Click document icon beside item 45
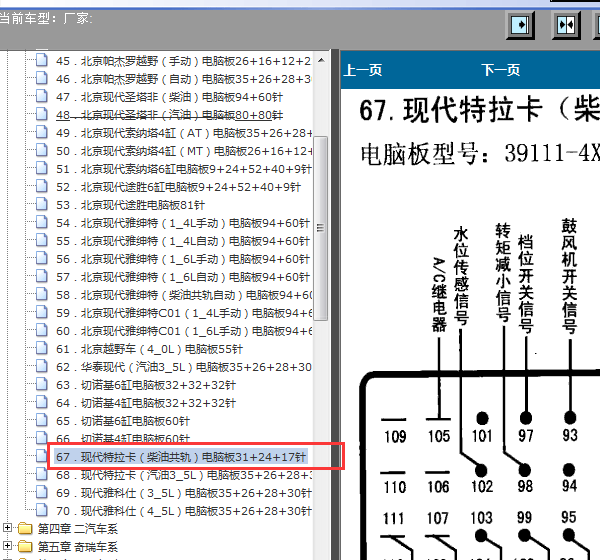This screenshot has width=600, height=560. coord(42,60)
